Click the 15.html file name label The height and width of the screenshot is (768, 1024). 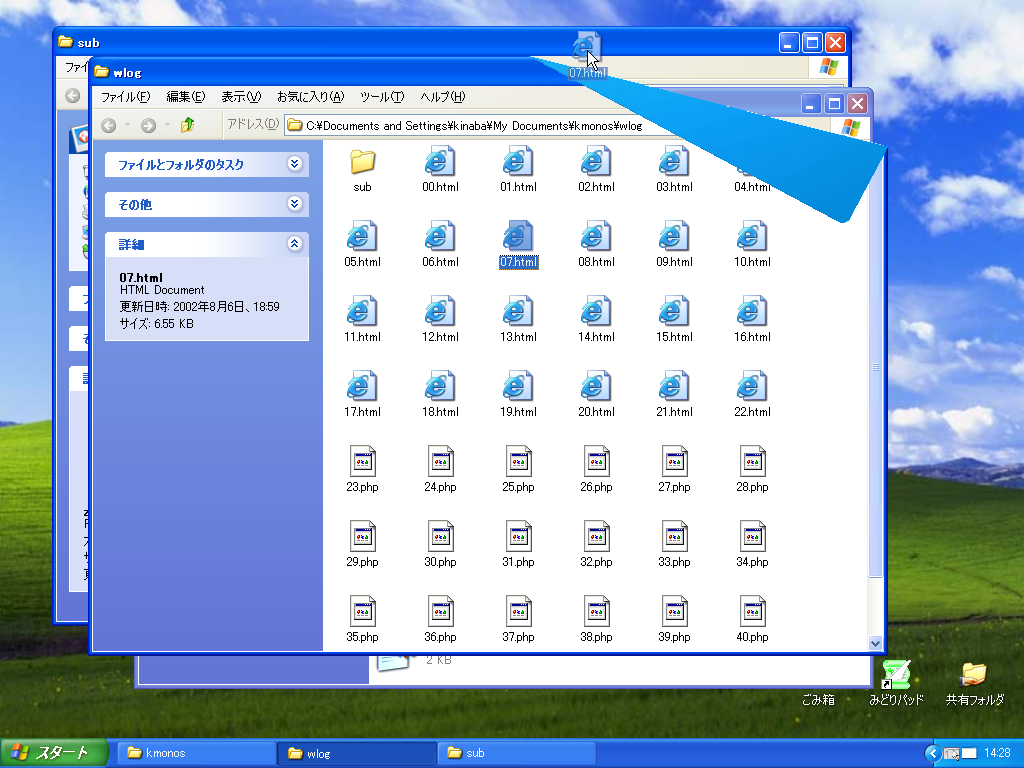click(x=674, y=337)
